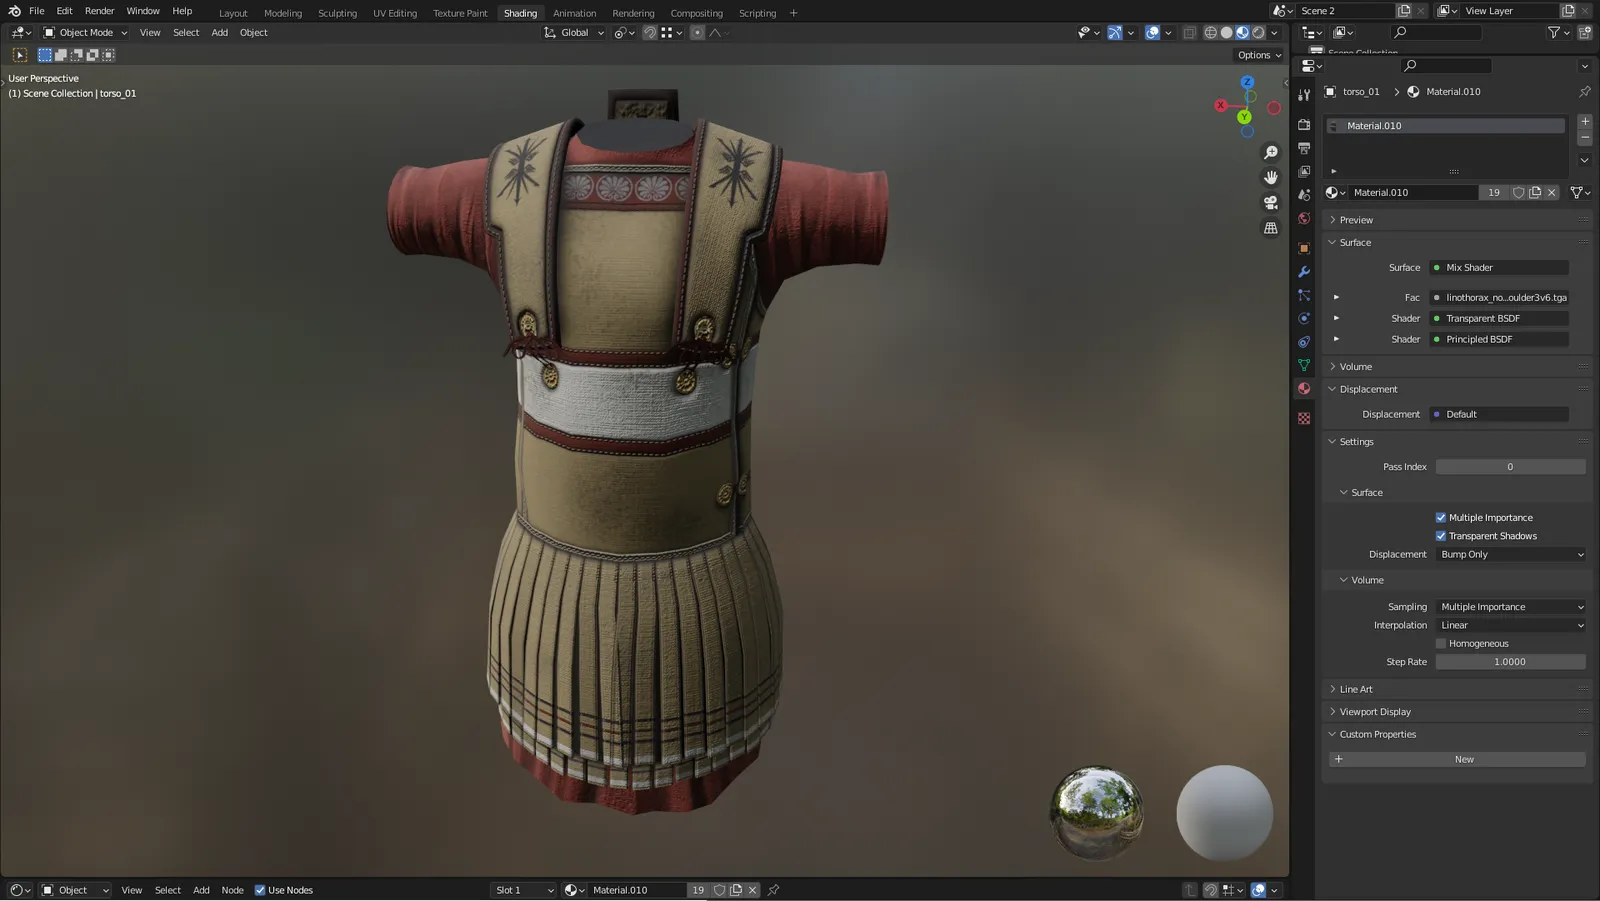Unlink Material.010 with X button
This screenshot has height=901, width=1600.
pyautogui.click(x=1552, y=193)
